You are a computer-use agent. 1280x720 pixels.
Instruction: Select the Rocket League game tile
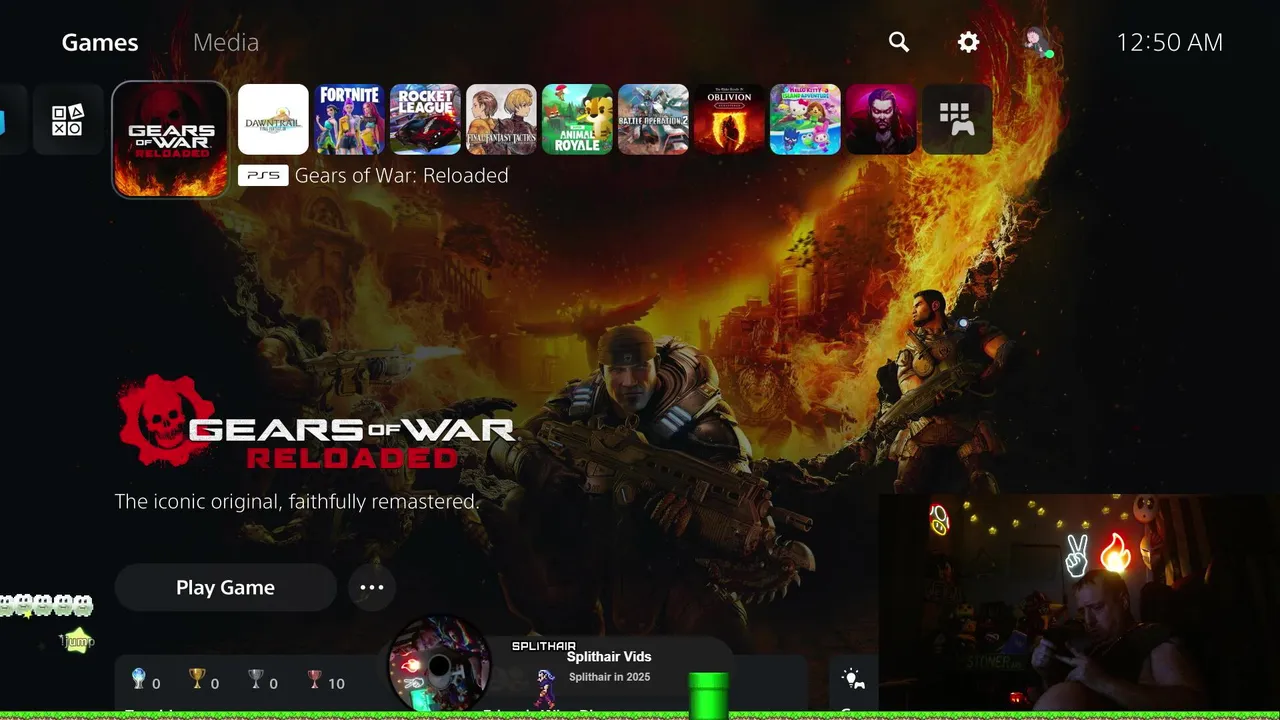(425, 119)
